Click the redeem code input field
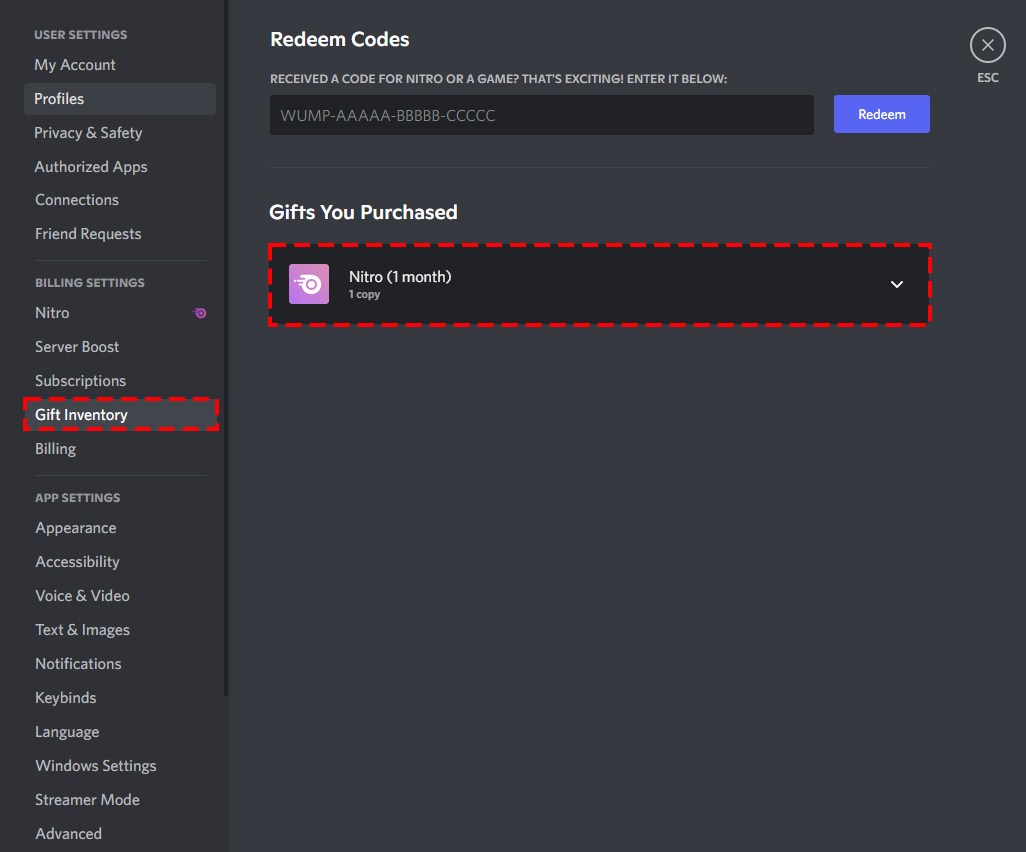The height and width of the screenshot is (852, 1026). point(541,115)
